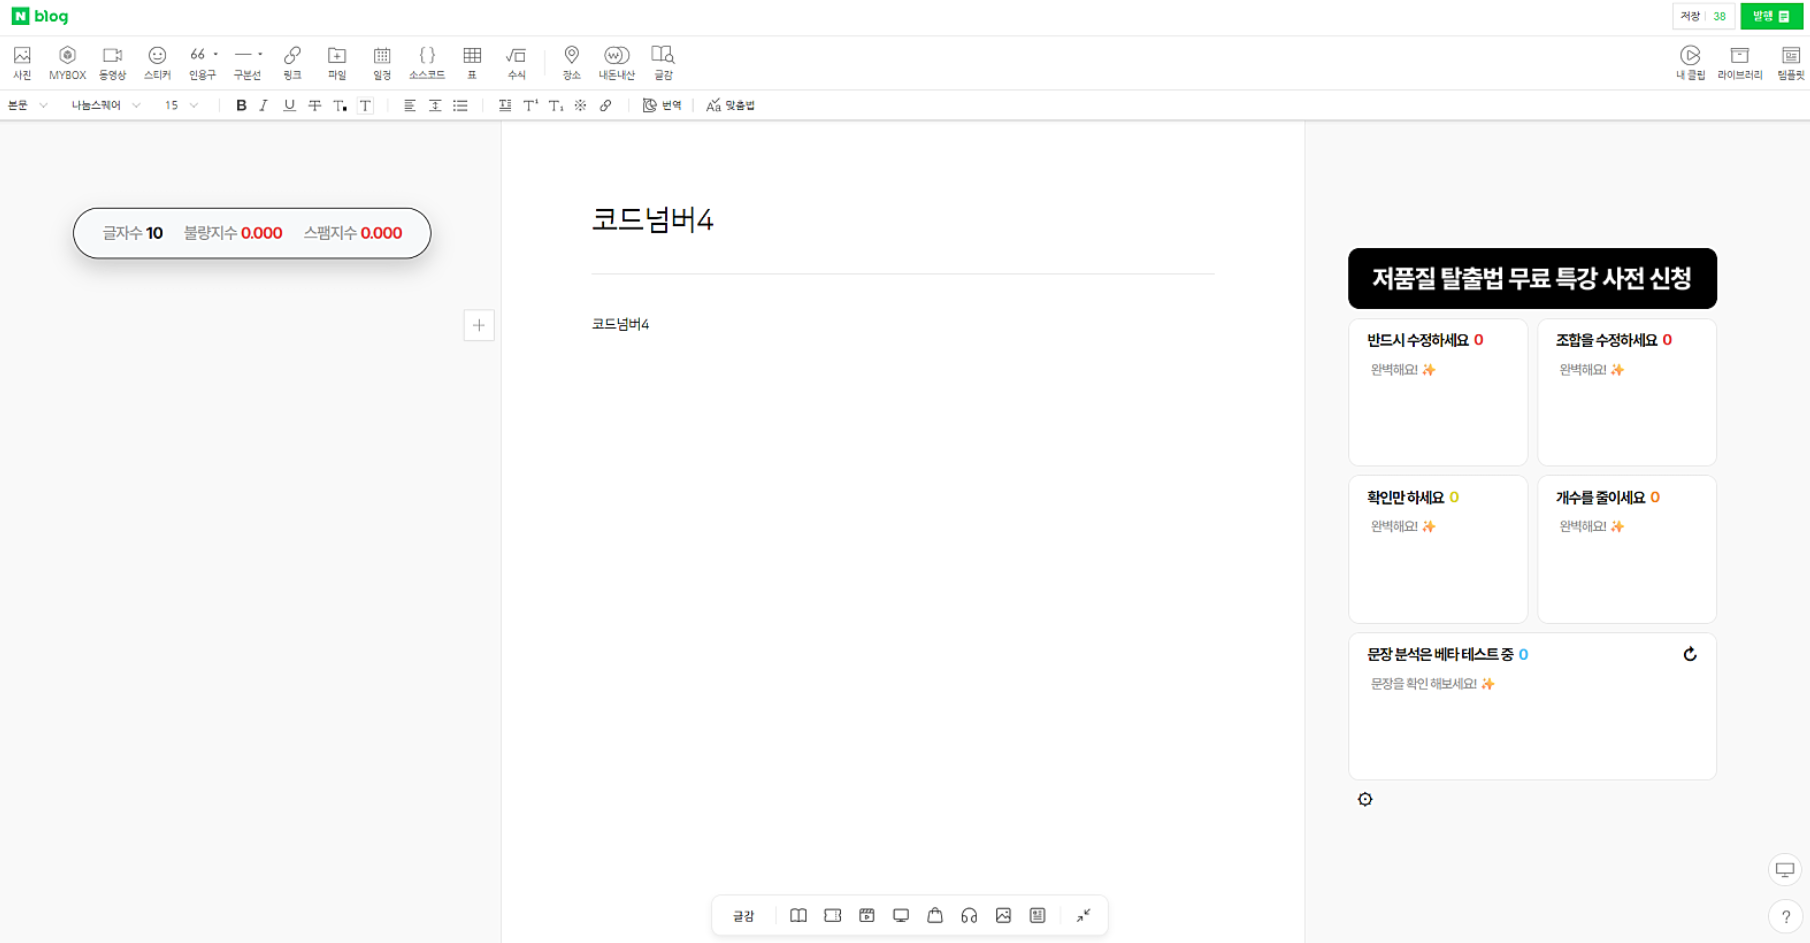Insert a sticker with the 스티커 icon

tap(157, 61)
